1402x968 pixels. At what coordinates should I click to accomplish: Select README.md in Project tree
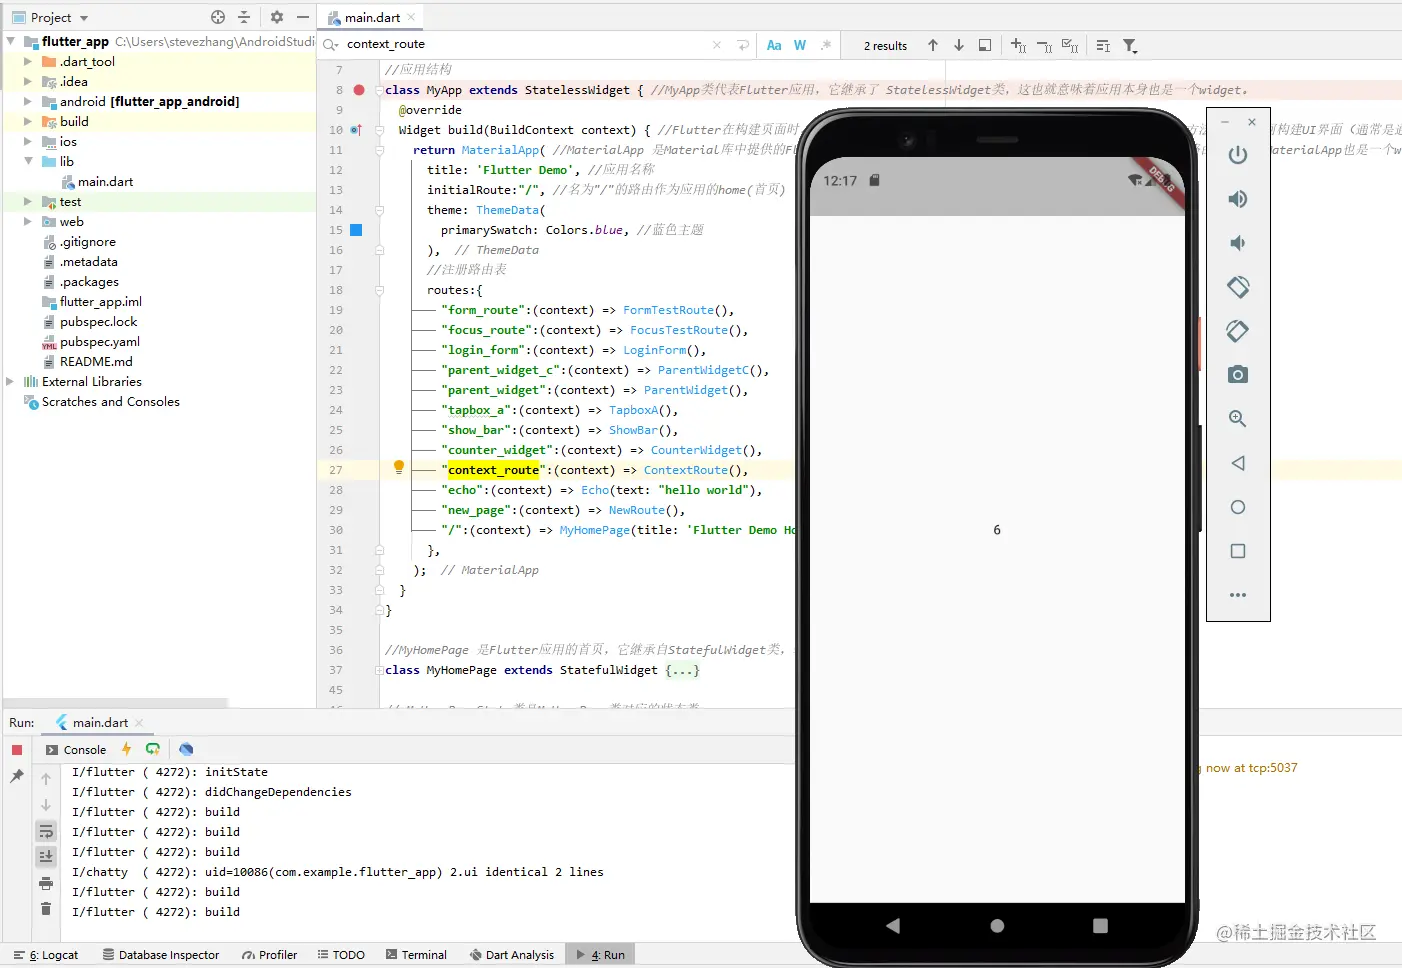click(96, 361)
